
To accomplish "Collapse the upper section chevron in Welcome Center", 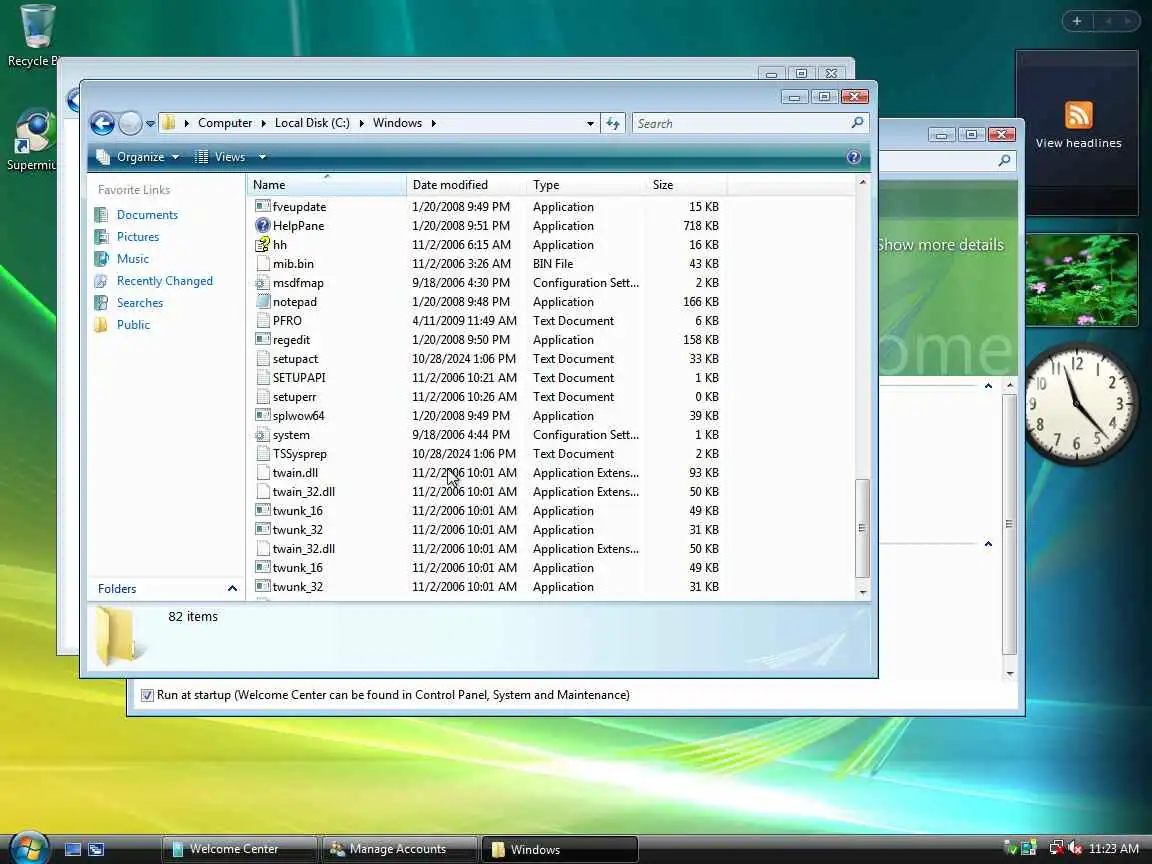I will tap(988, 386).
